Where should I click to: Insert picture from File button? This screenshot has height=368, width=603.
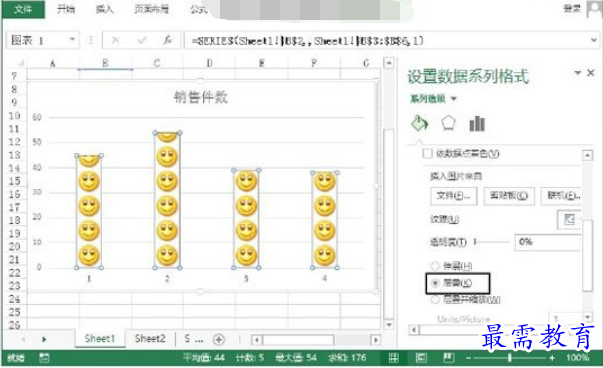[x=453, y=196]
